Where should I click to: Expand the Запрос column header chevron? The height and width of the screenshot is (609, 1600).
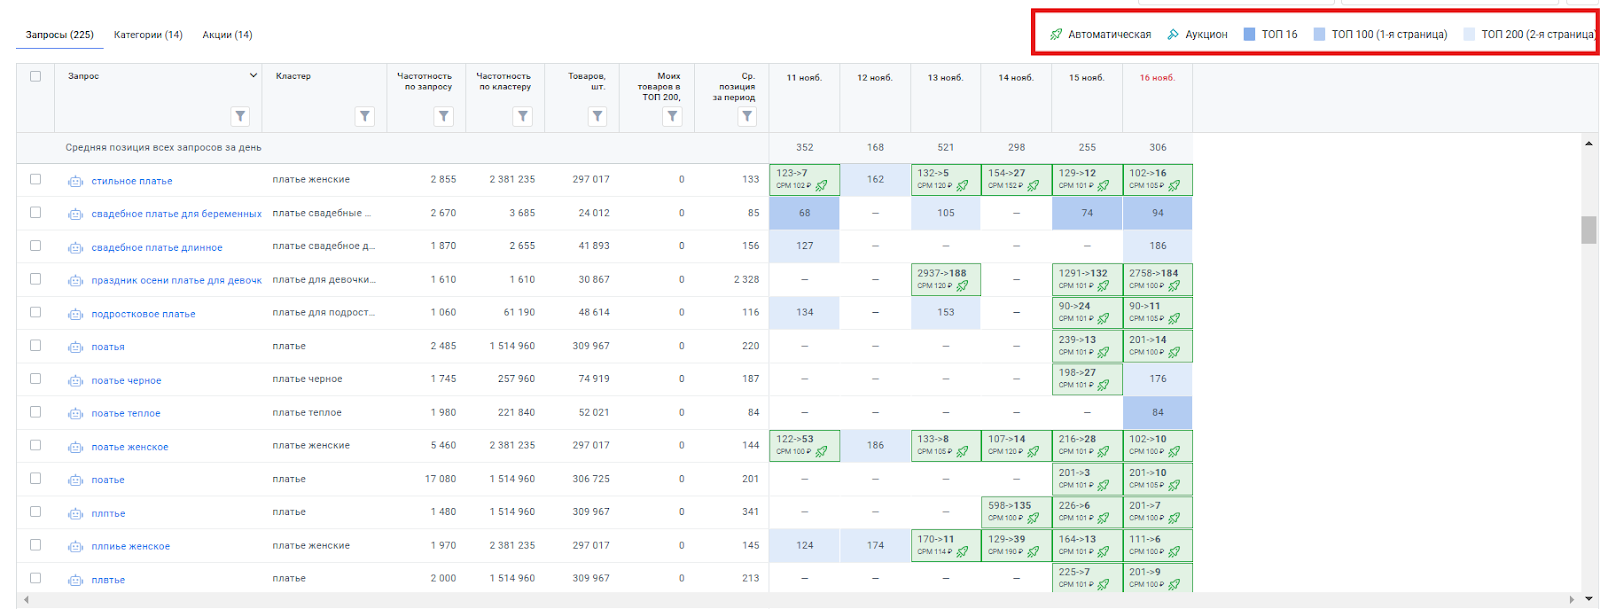[253, 76]
